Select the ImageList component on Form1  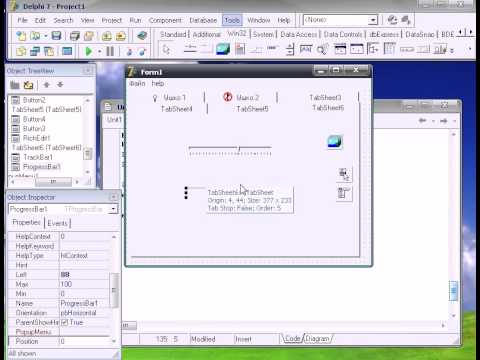tap(335, 142)
